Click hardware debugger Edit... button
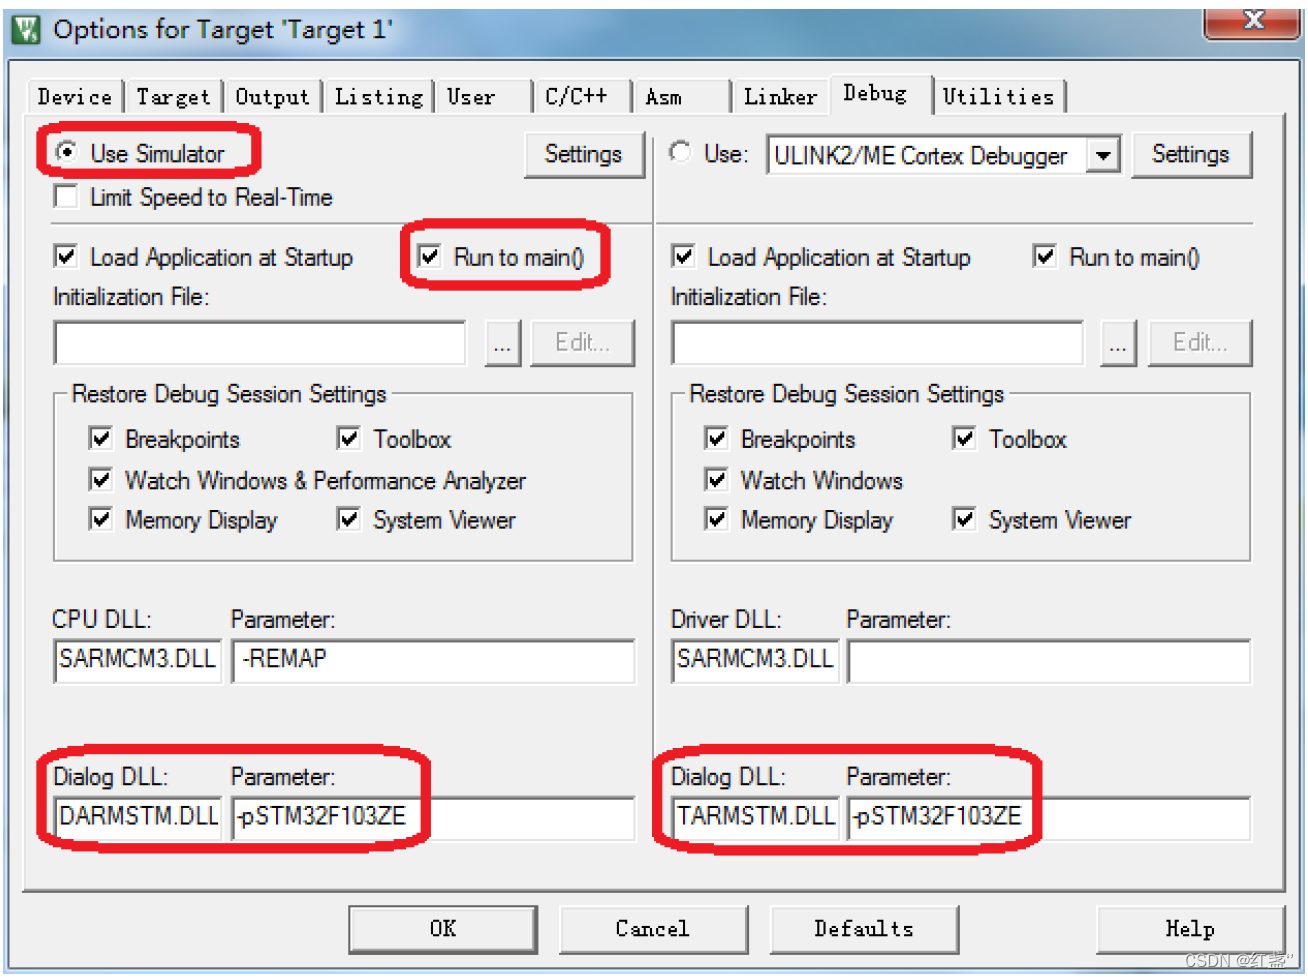 click(x=1200, y=343)
